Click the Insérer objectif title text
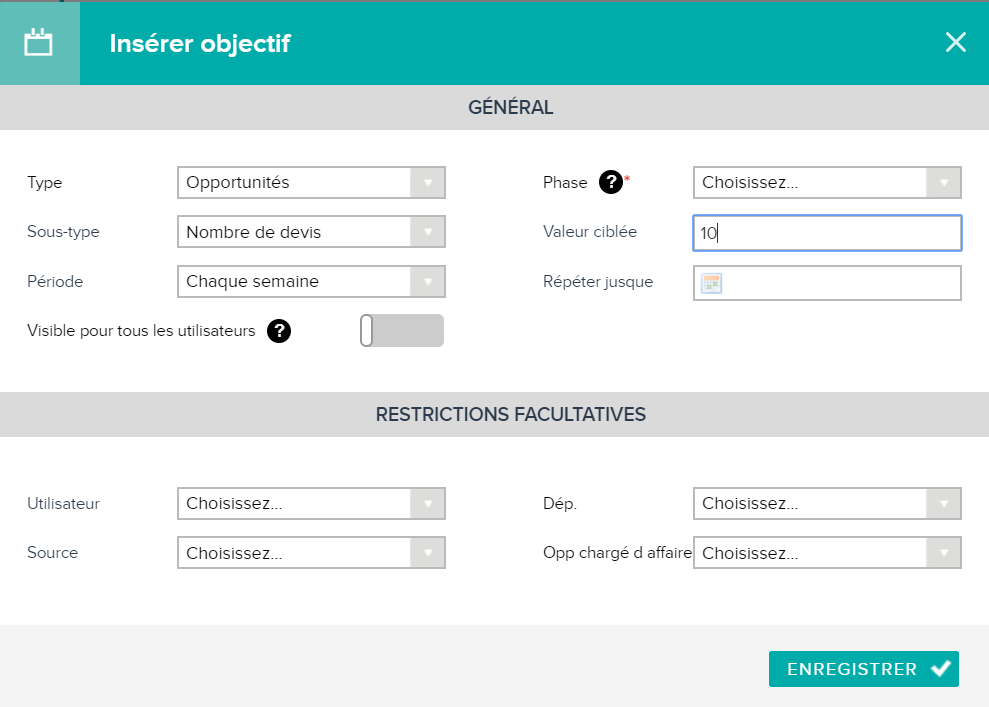 pos(200,44)
